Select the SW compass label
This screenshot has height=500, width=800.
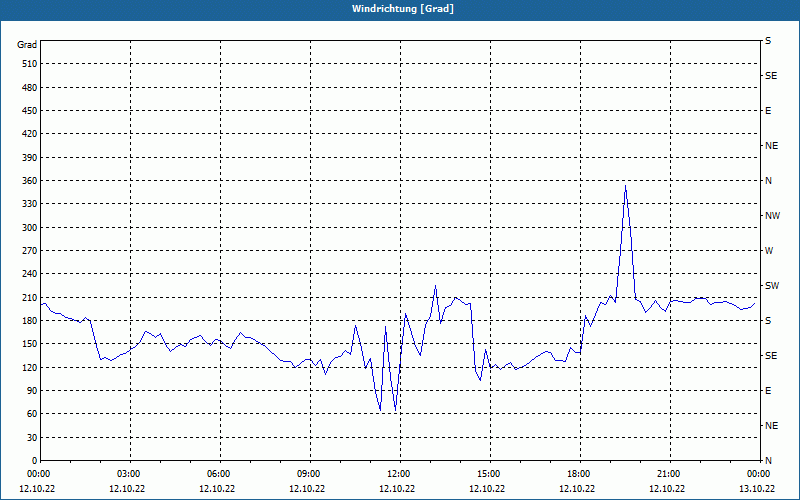click(x=772, y=286)
